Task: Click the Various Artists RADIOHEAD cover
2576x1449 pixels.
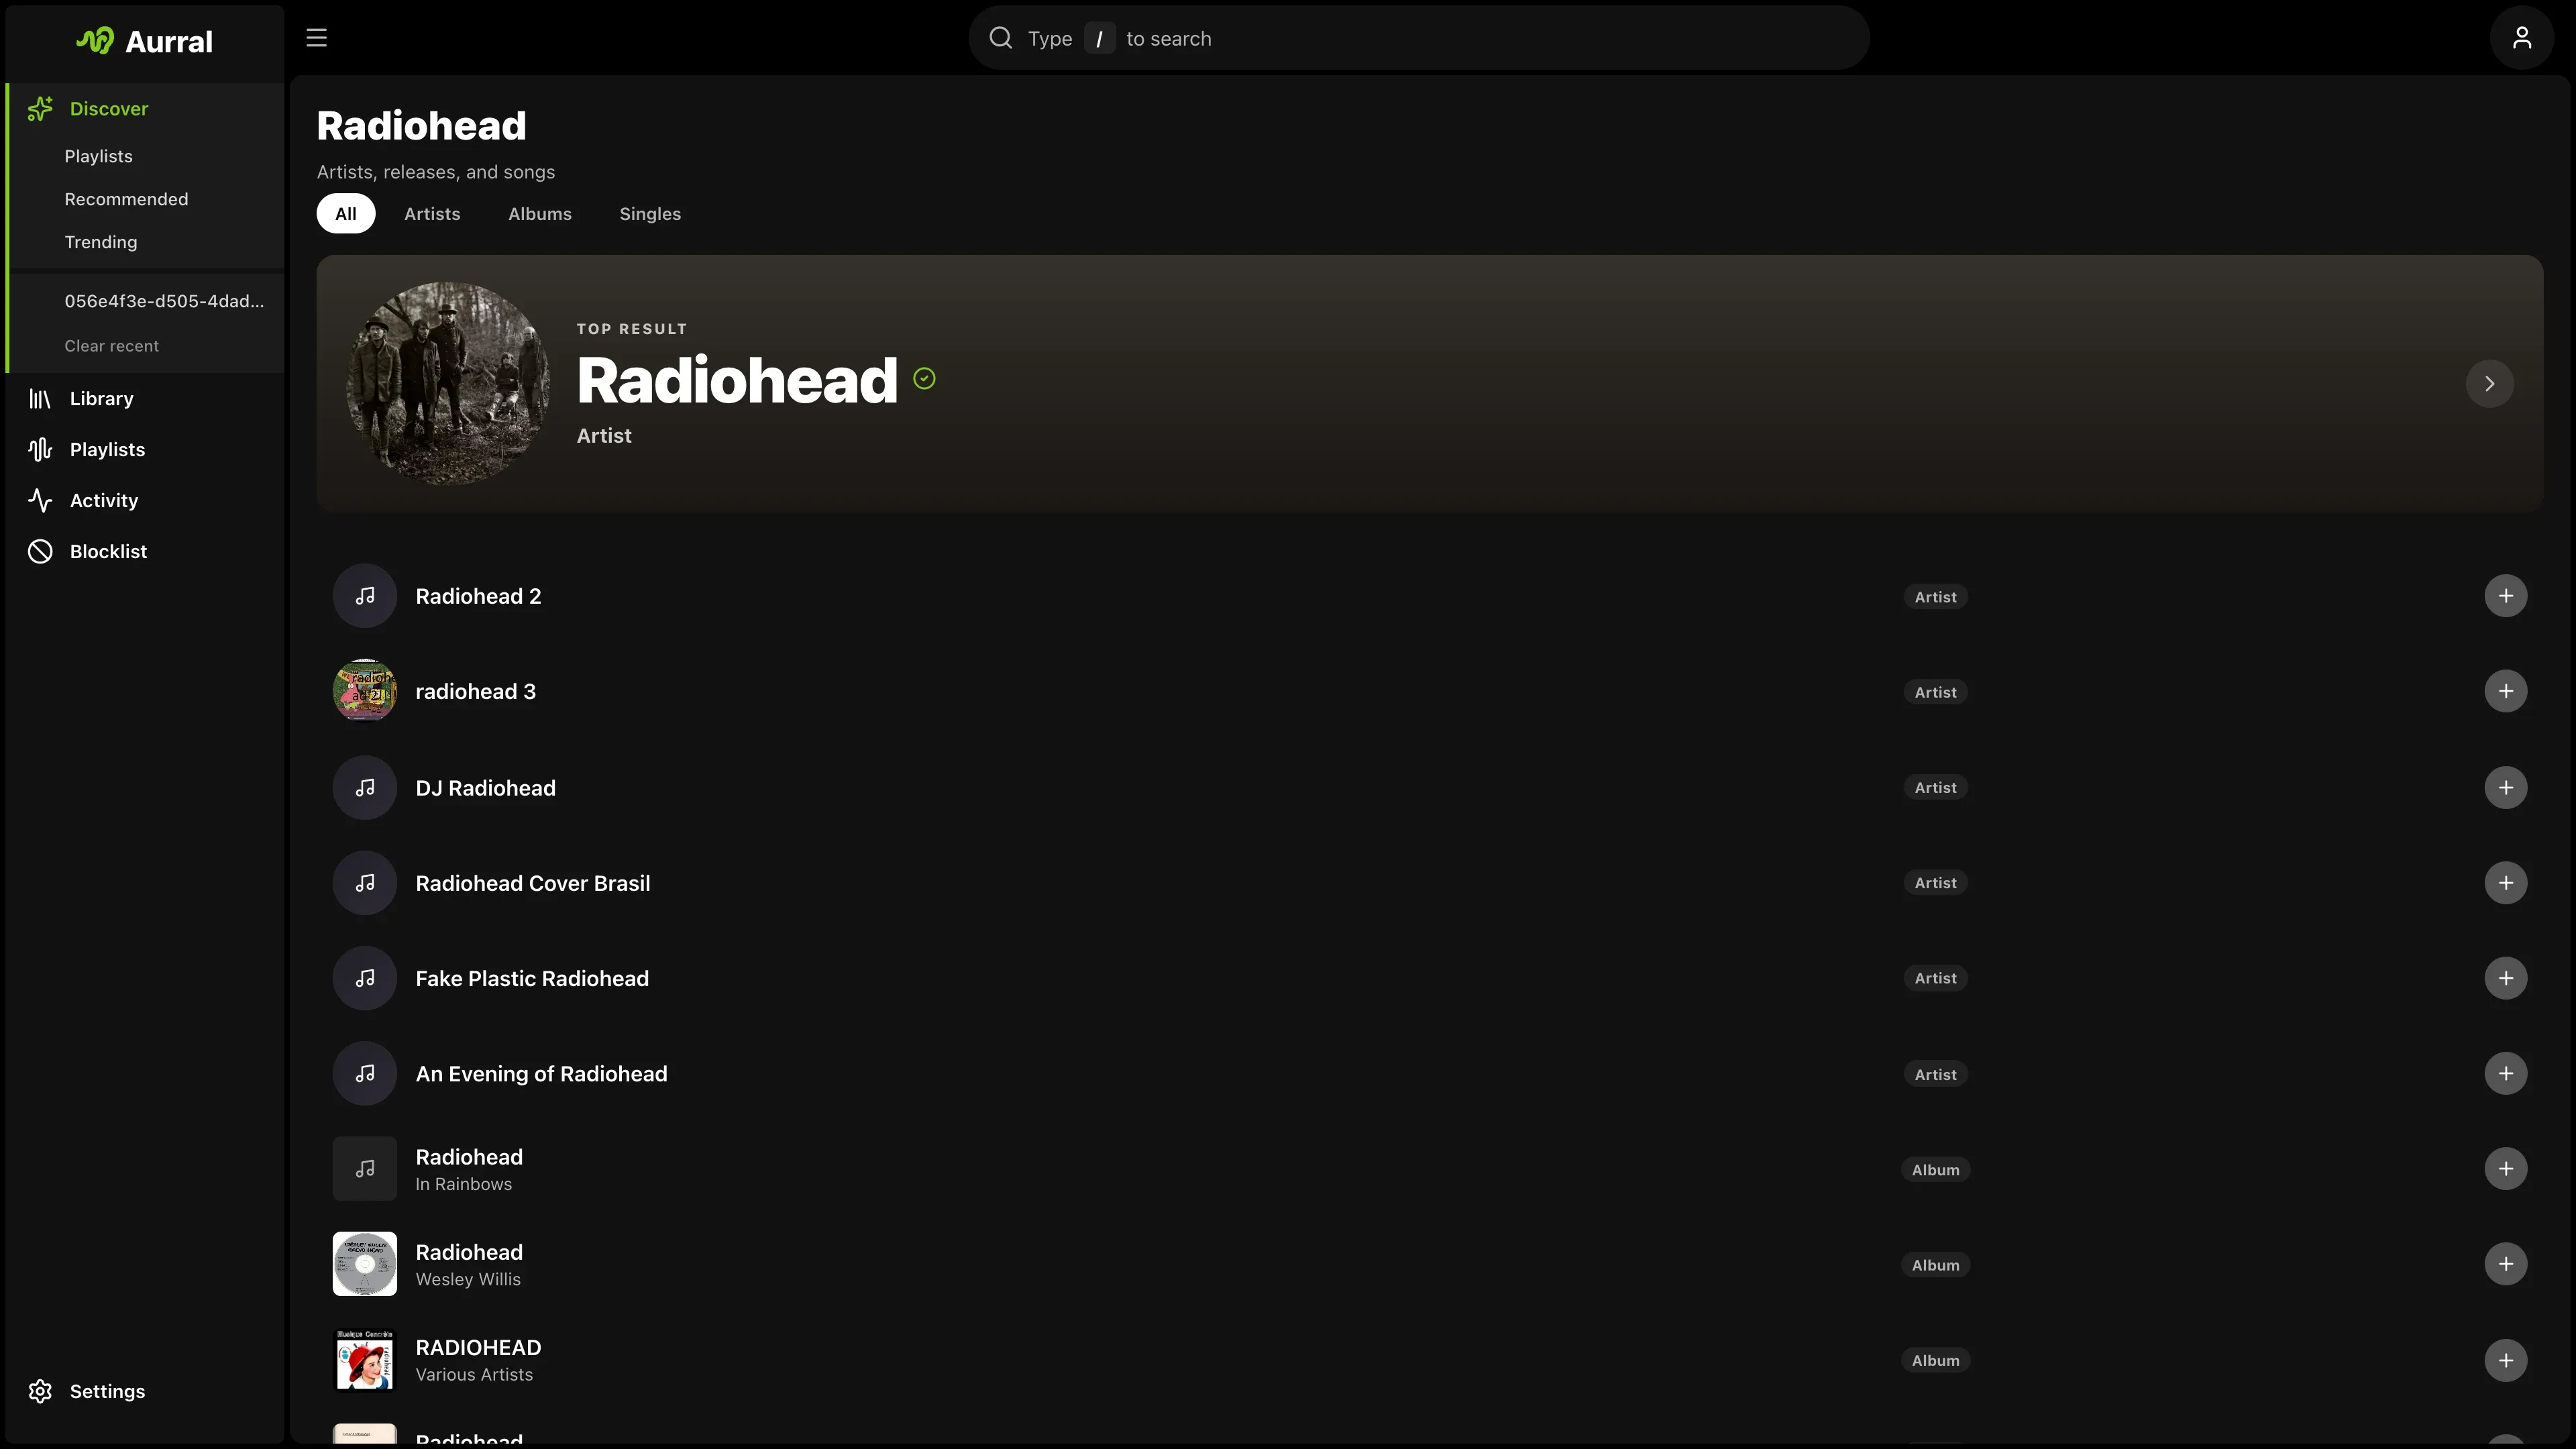Action: click(365, 1361)
